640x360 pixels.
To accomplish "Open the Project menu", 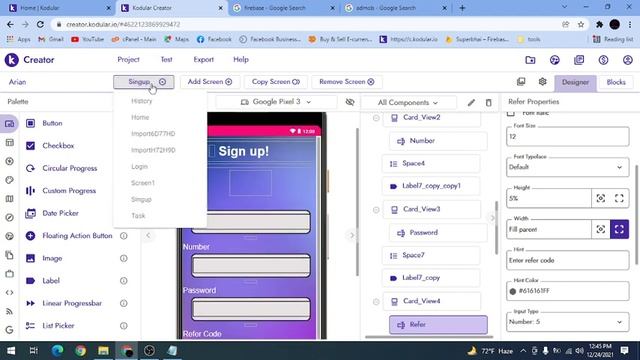I will click(129, 60).
